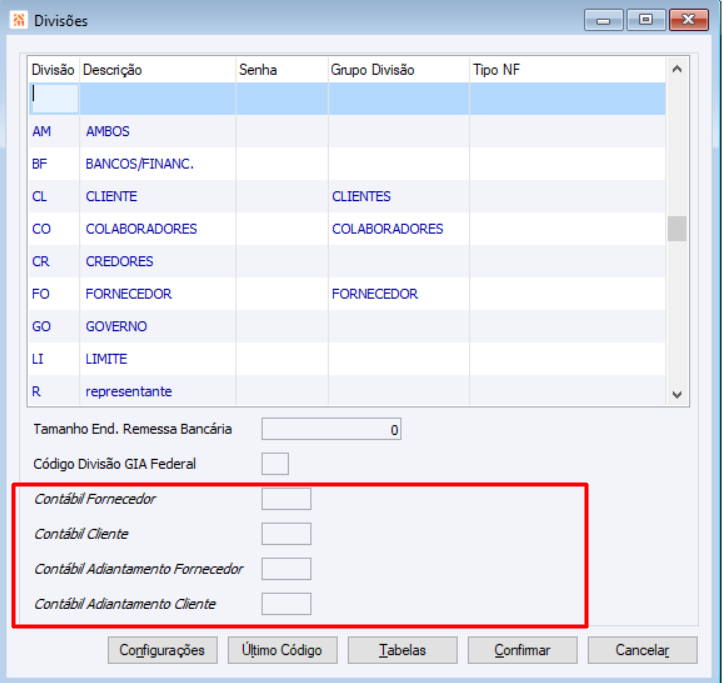Click the Configurações button
This screenshot has height=683, width=723.
pos(162,650)
